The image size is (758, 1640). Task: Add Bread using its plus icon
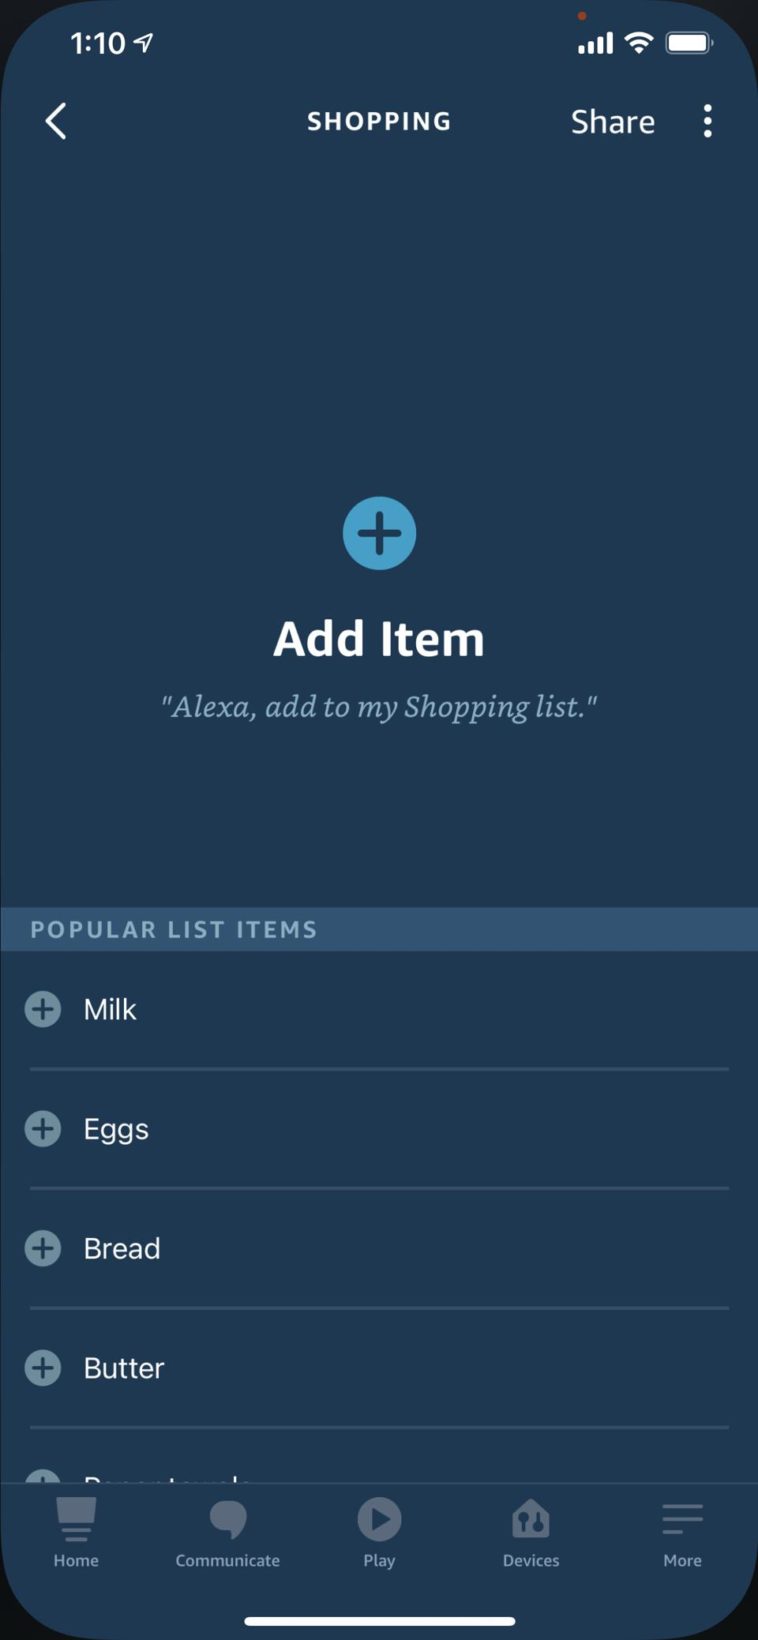[43, 1248]
